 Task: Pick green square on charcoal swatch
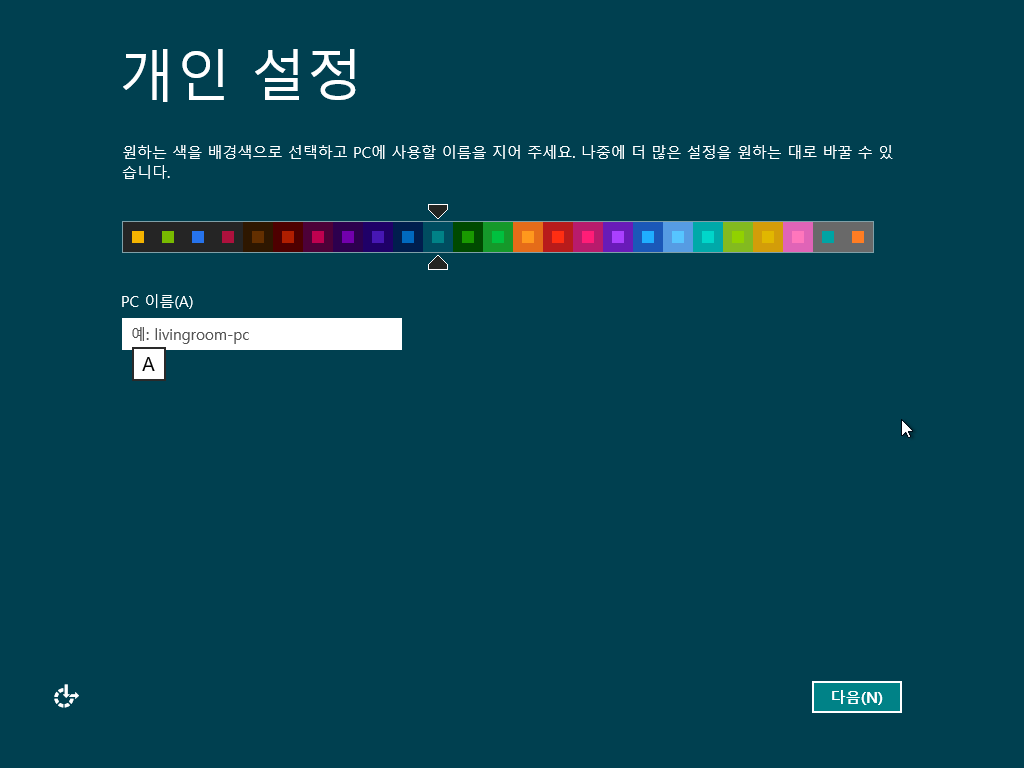(168, 237)
